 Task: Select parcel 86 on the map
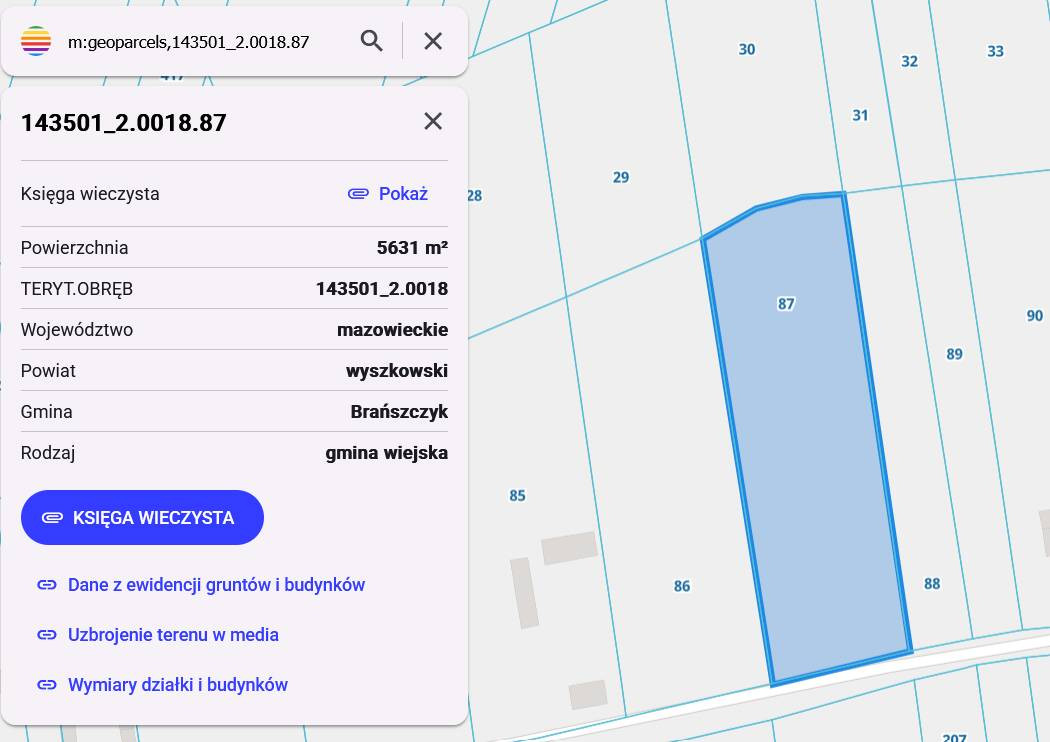[682, 586]
